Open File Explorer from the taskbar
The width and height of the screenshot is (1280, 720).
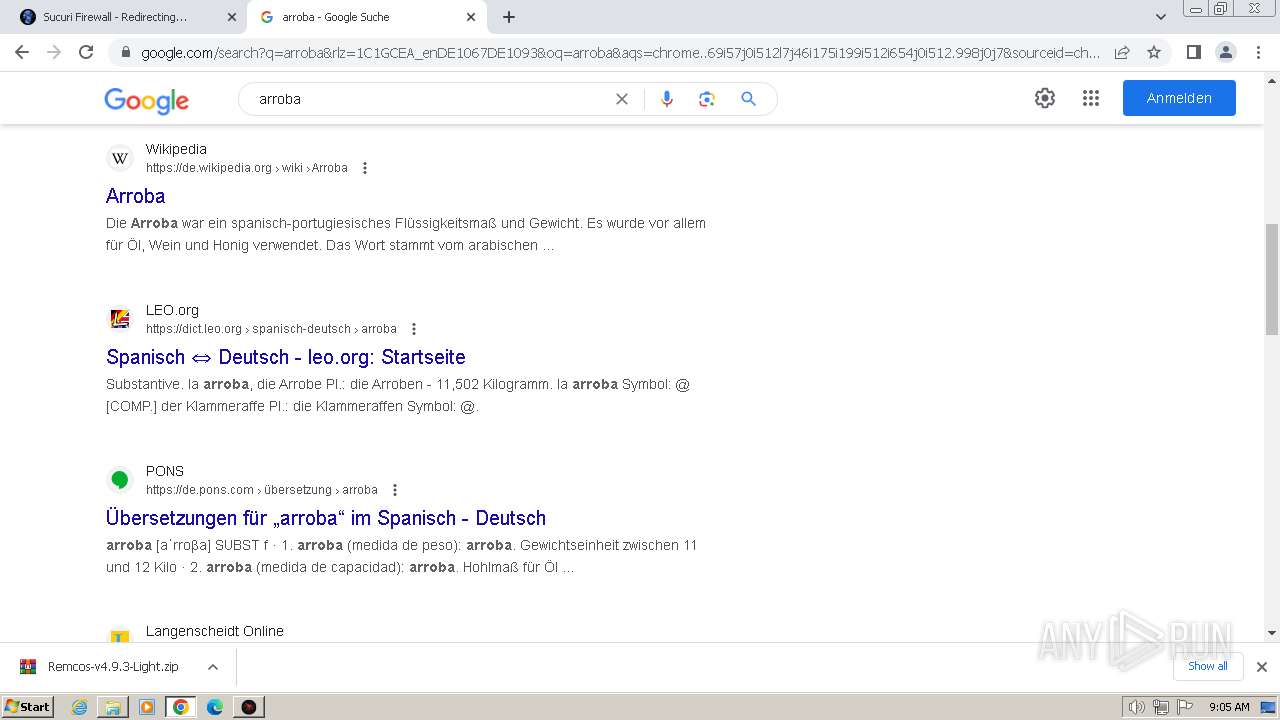pos(113,707)
